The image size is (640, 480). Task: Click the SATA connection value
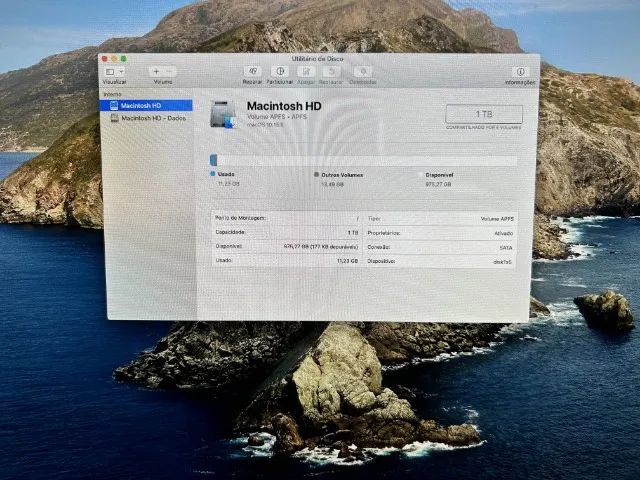(x=506, y=248)
